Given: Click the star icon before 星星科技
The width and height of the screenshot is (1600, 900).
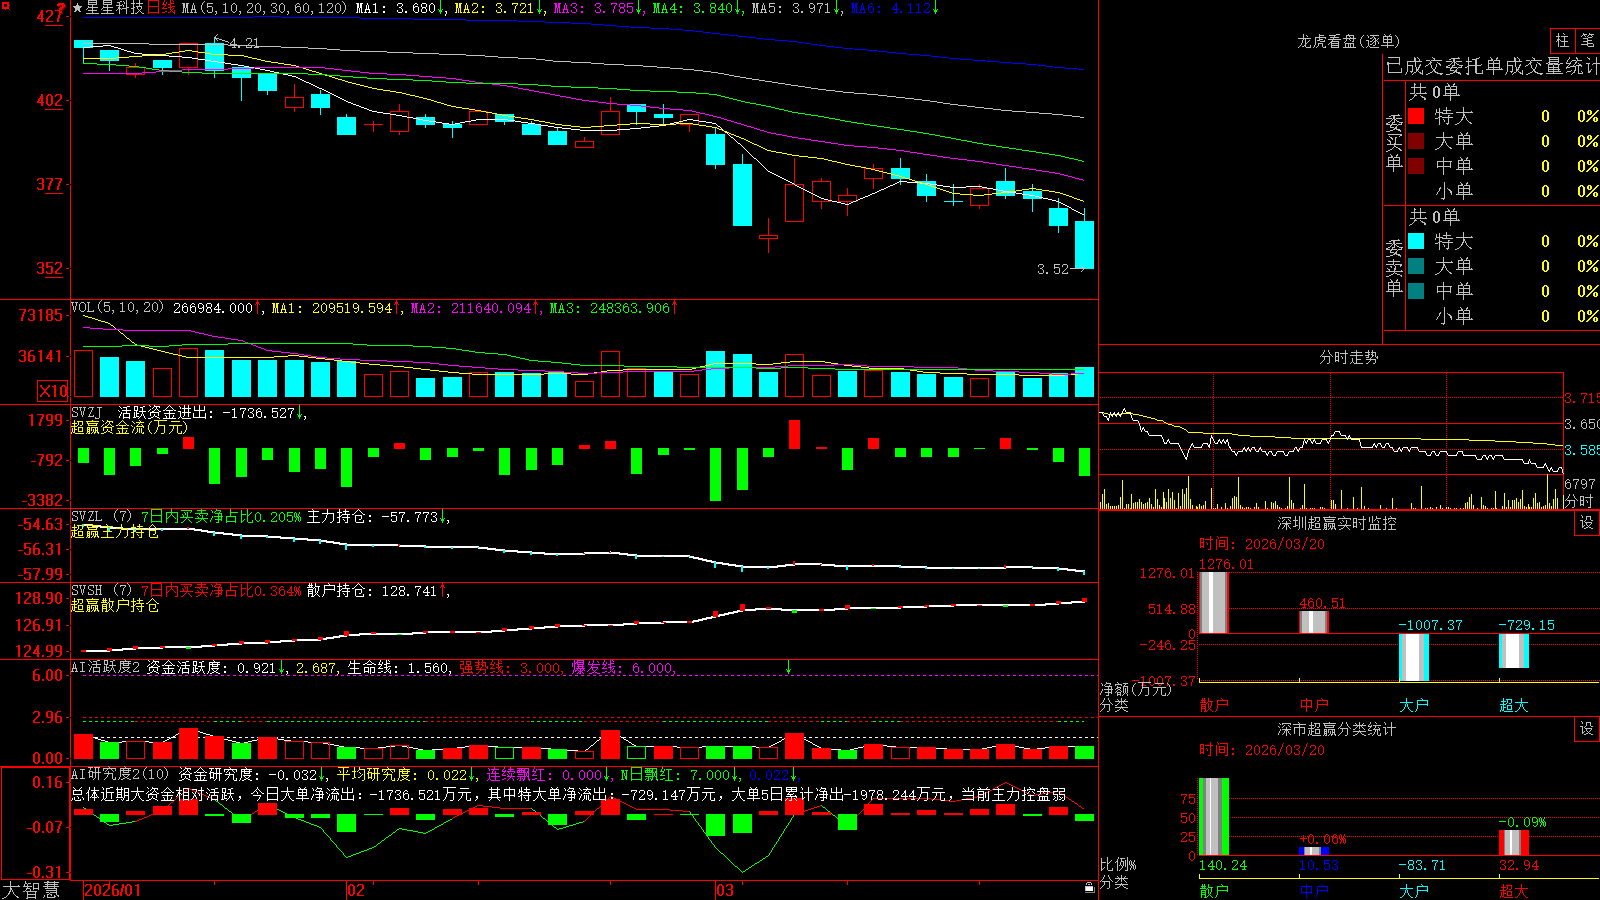Looking at the screenshot, I should coord(78,8).
